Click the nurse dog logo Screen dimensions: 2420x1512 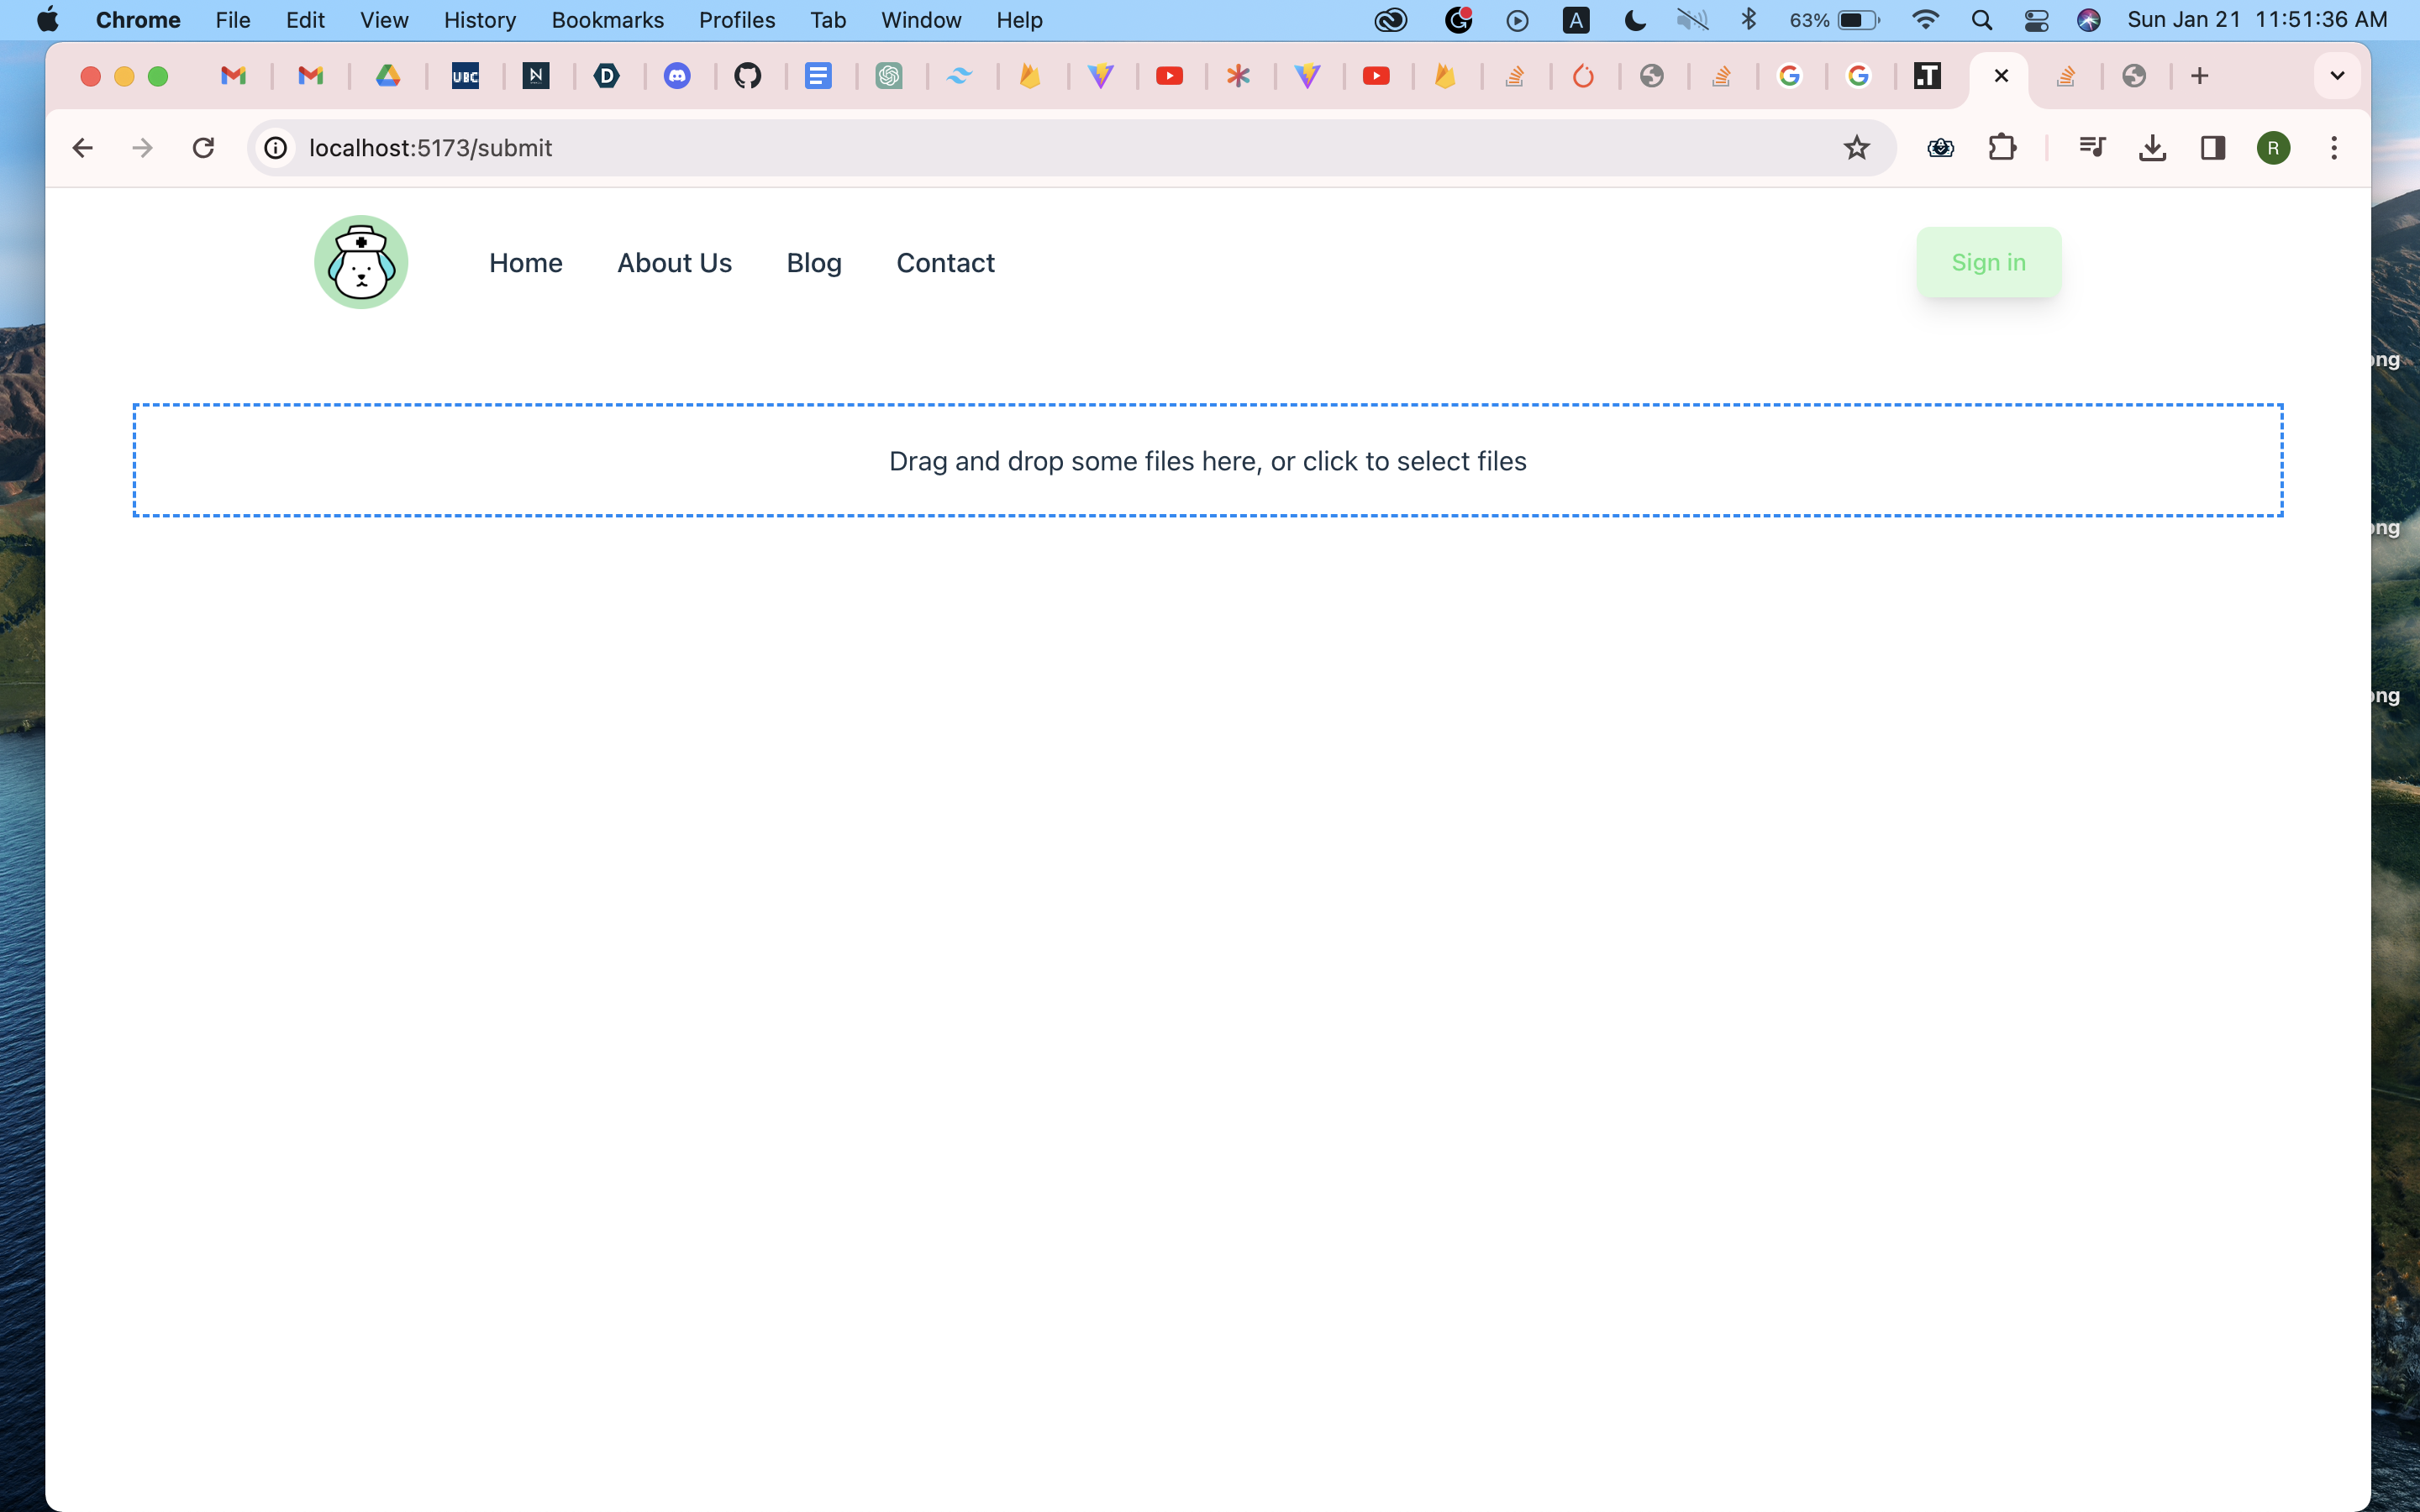coord(361,262)
